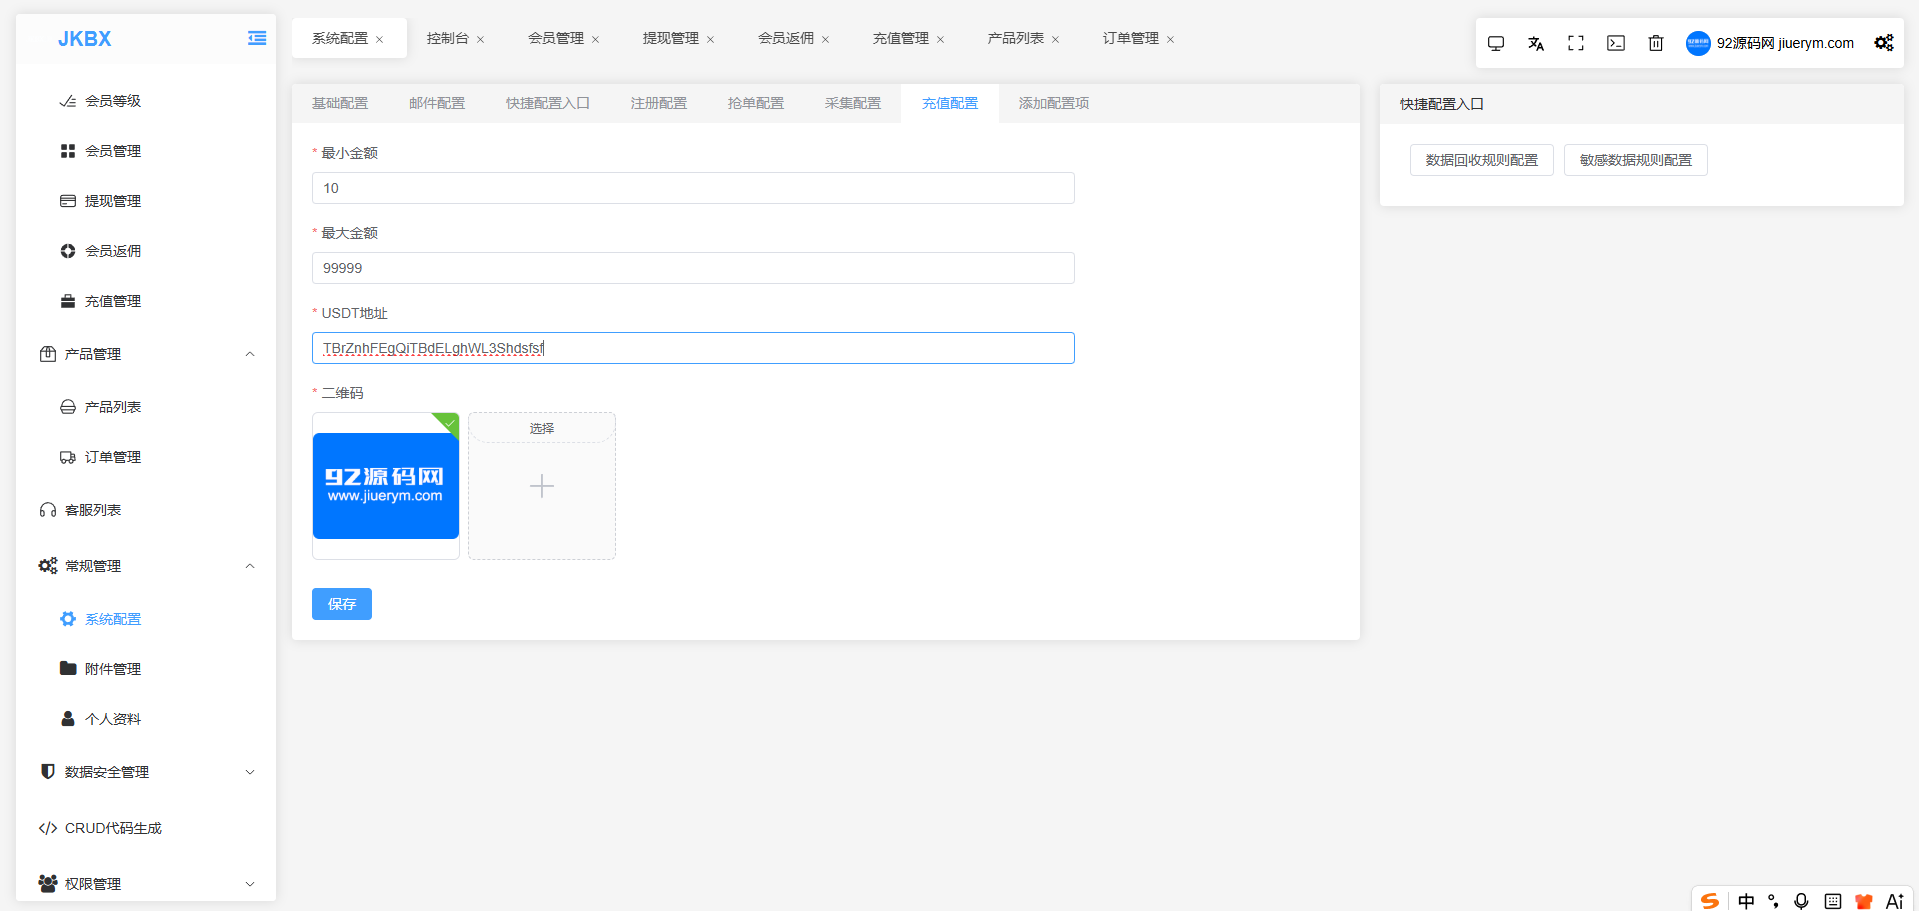Click the 保存 button

tap(342, 604)
